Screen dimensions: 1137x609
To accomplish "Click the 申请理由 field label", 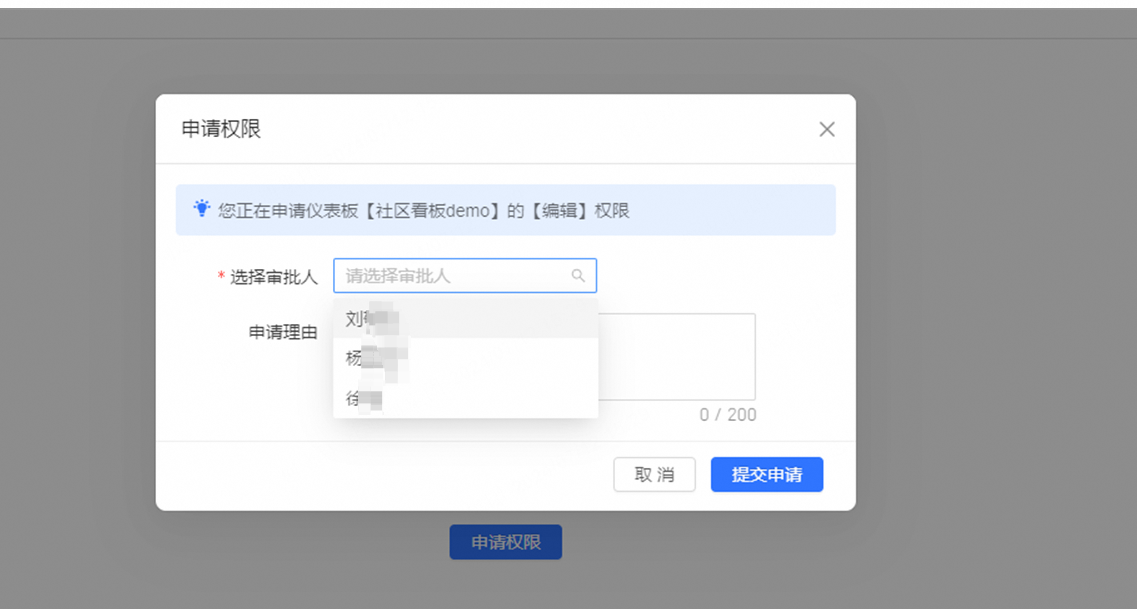I will 283,332.
